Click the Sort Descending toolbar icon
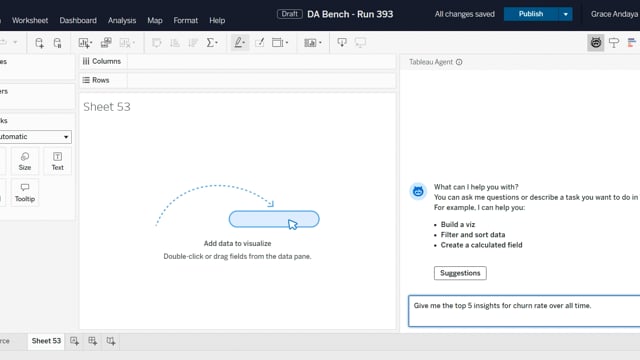 click(193, 42)
